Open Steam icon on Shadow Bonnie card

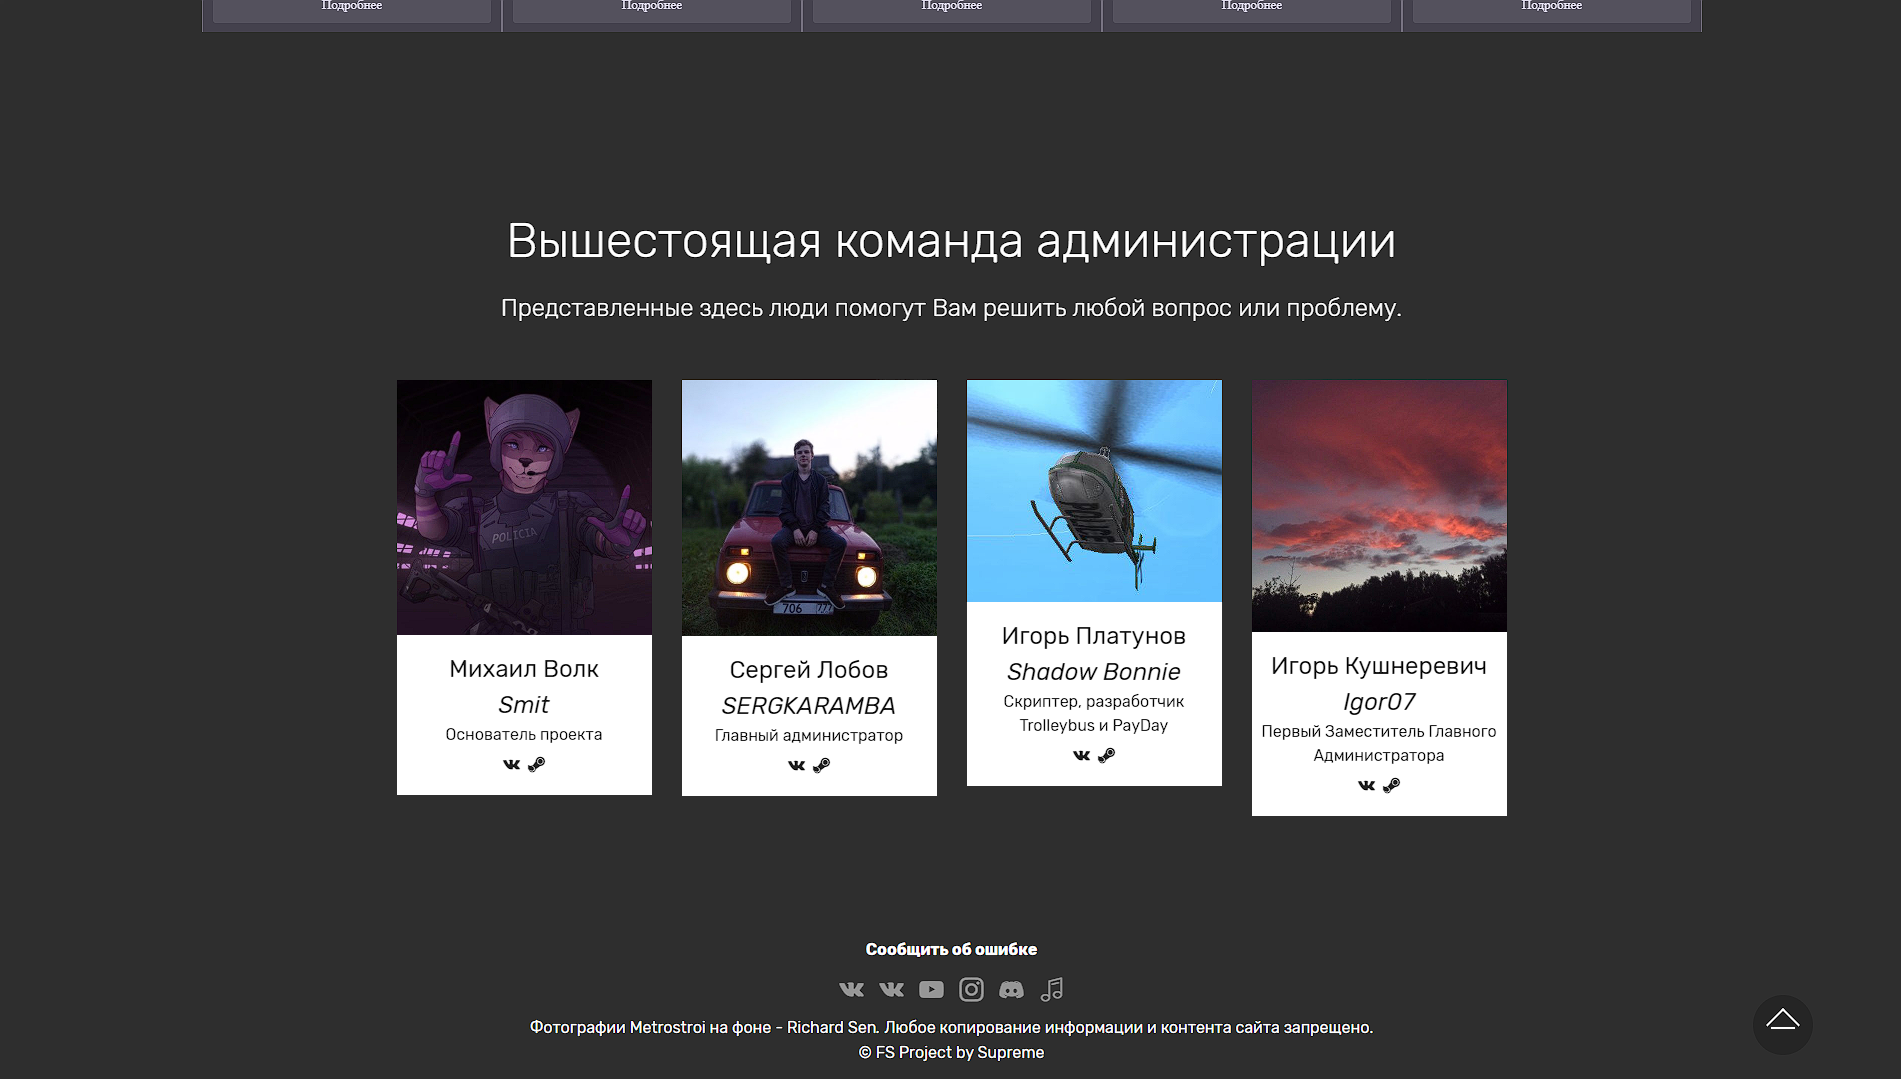tap(1107, 756)
